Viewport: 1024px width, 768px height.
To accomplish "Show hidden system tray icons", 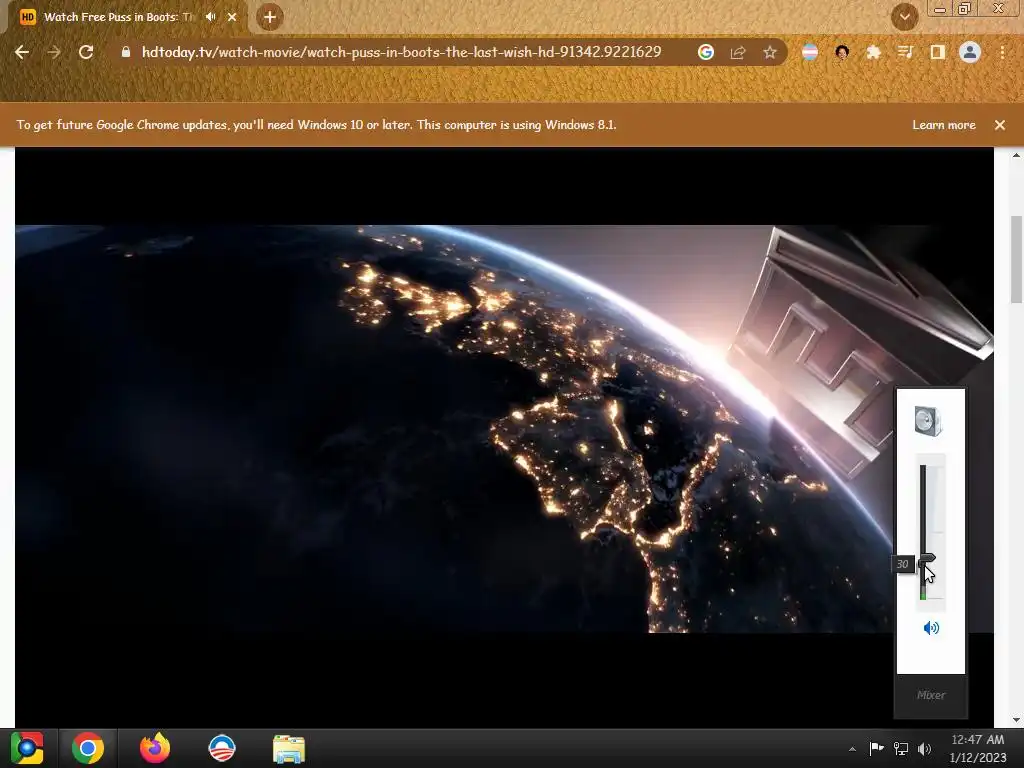I will (x=852, y=749).
